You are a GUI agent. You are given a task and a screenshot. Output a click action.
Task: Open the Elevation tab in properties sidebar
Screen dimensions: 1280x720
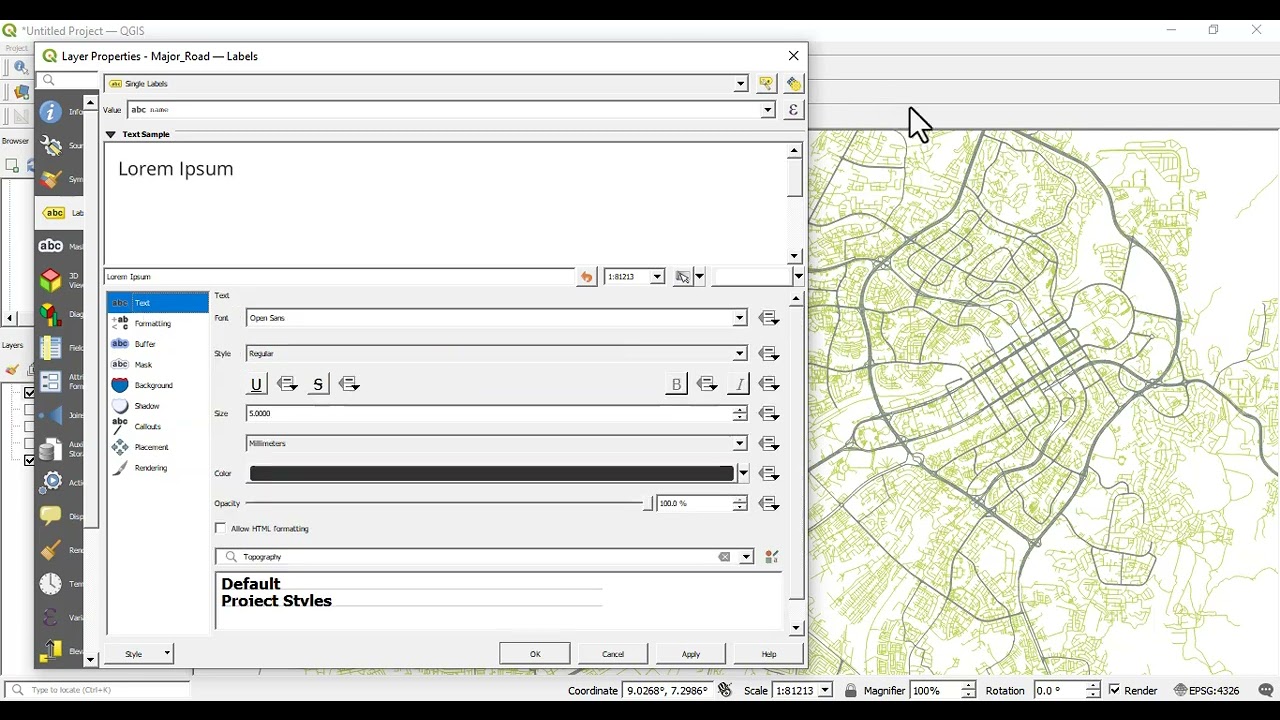click(61, 651)
